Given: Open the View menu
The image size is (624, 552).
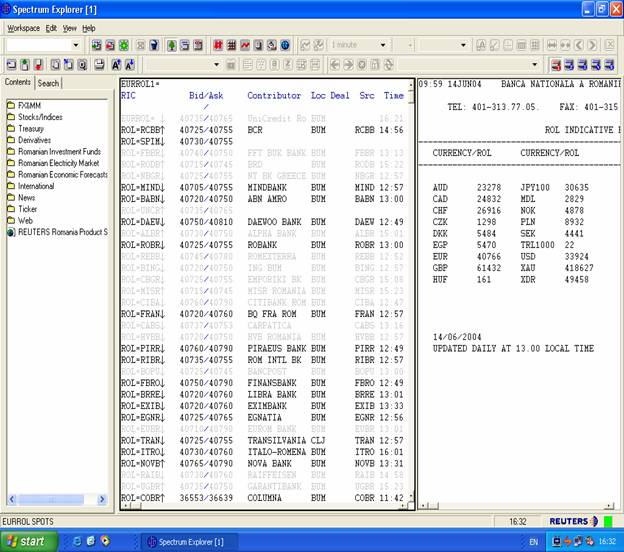Looking at the screenshot, I should click(x=69, y=28).
